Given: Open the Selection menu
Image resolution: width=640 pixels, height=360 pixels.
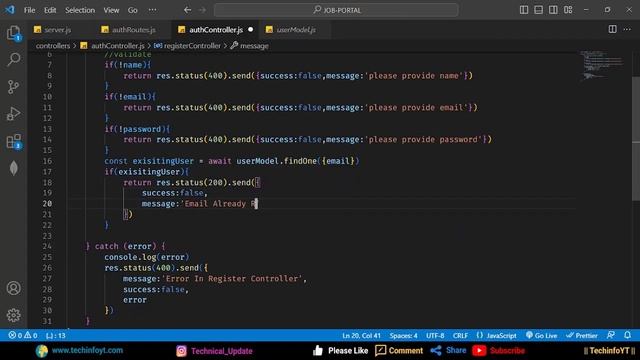Looking at the screenshot, I should [x=80, y=10].
